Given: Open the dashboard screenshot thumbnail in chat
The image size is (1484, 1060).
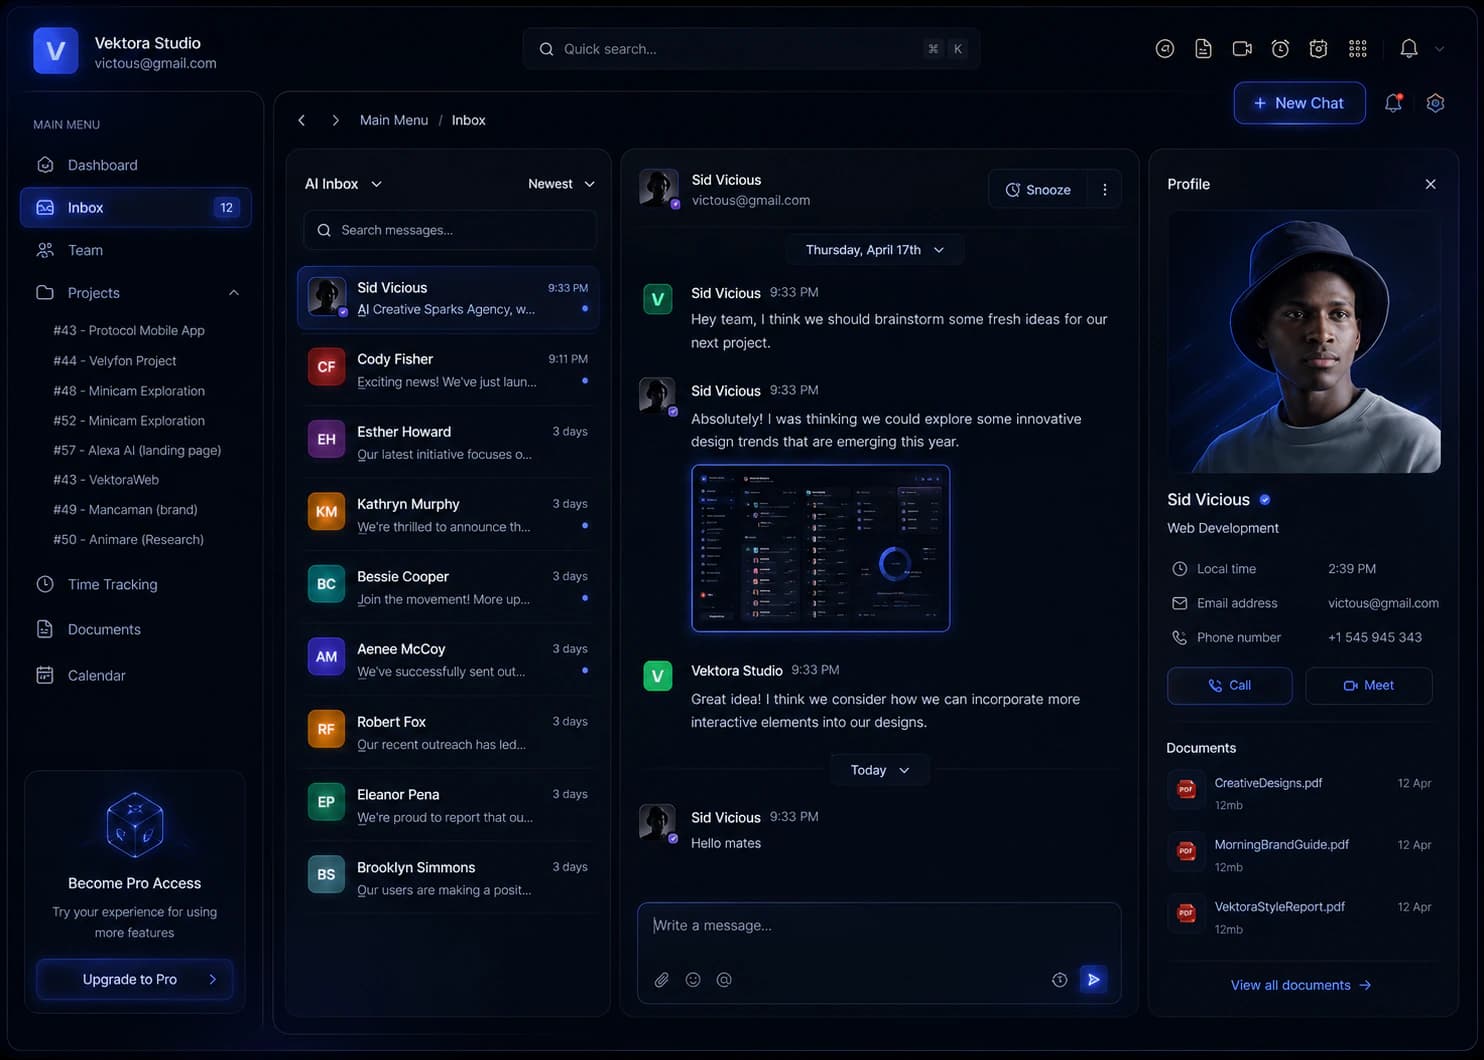Looking at the screenshot, I should (x=820, y=548).
